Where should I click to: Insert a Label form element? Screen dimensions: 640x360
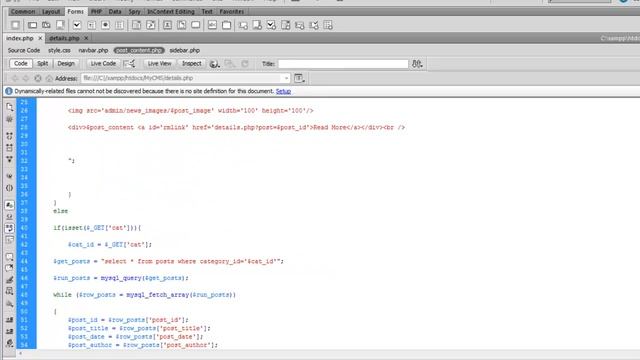click(212, 25)
